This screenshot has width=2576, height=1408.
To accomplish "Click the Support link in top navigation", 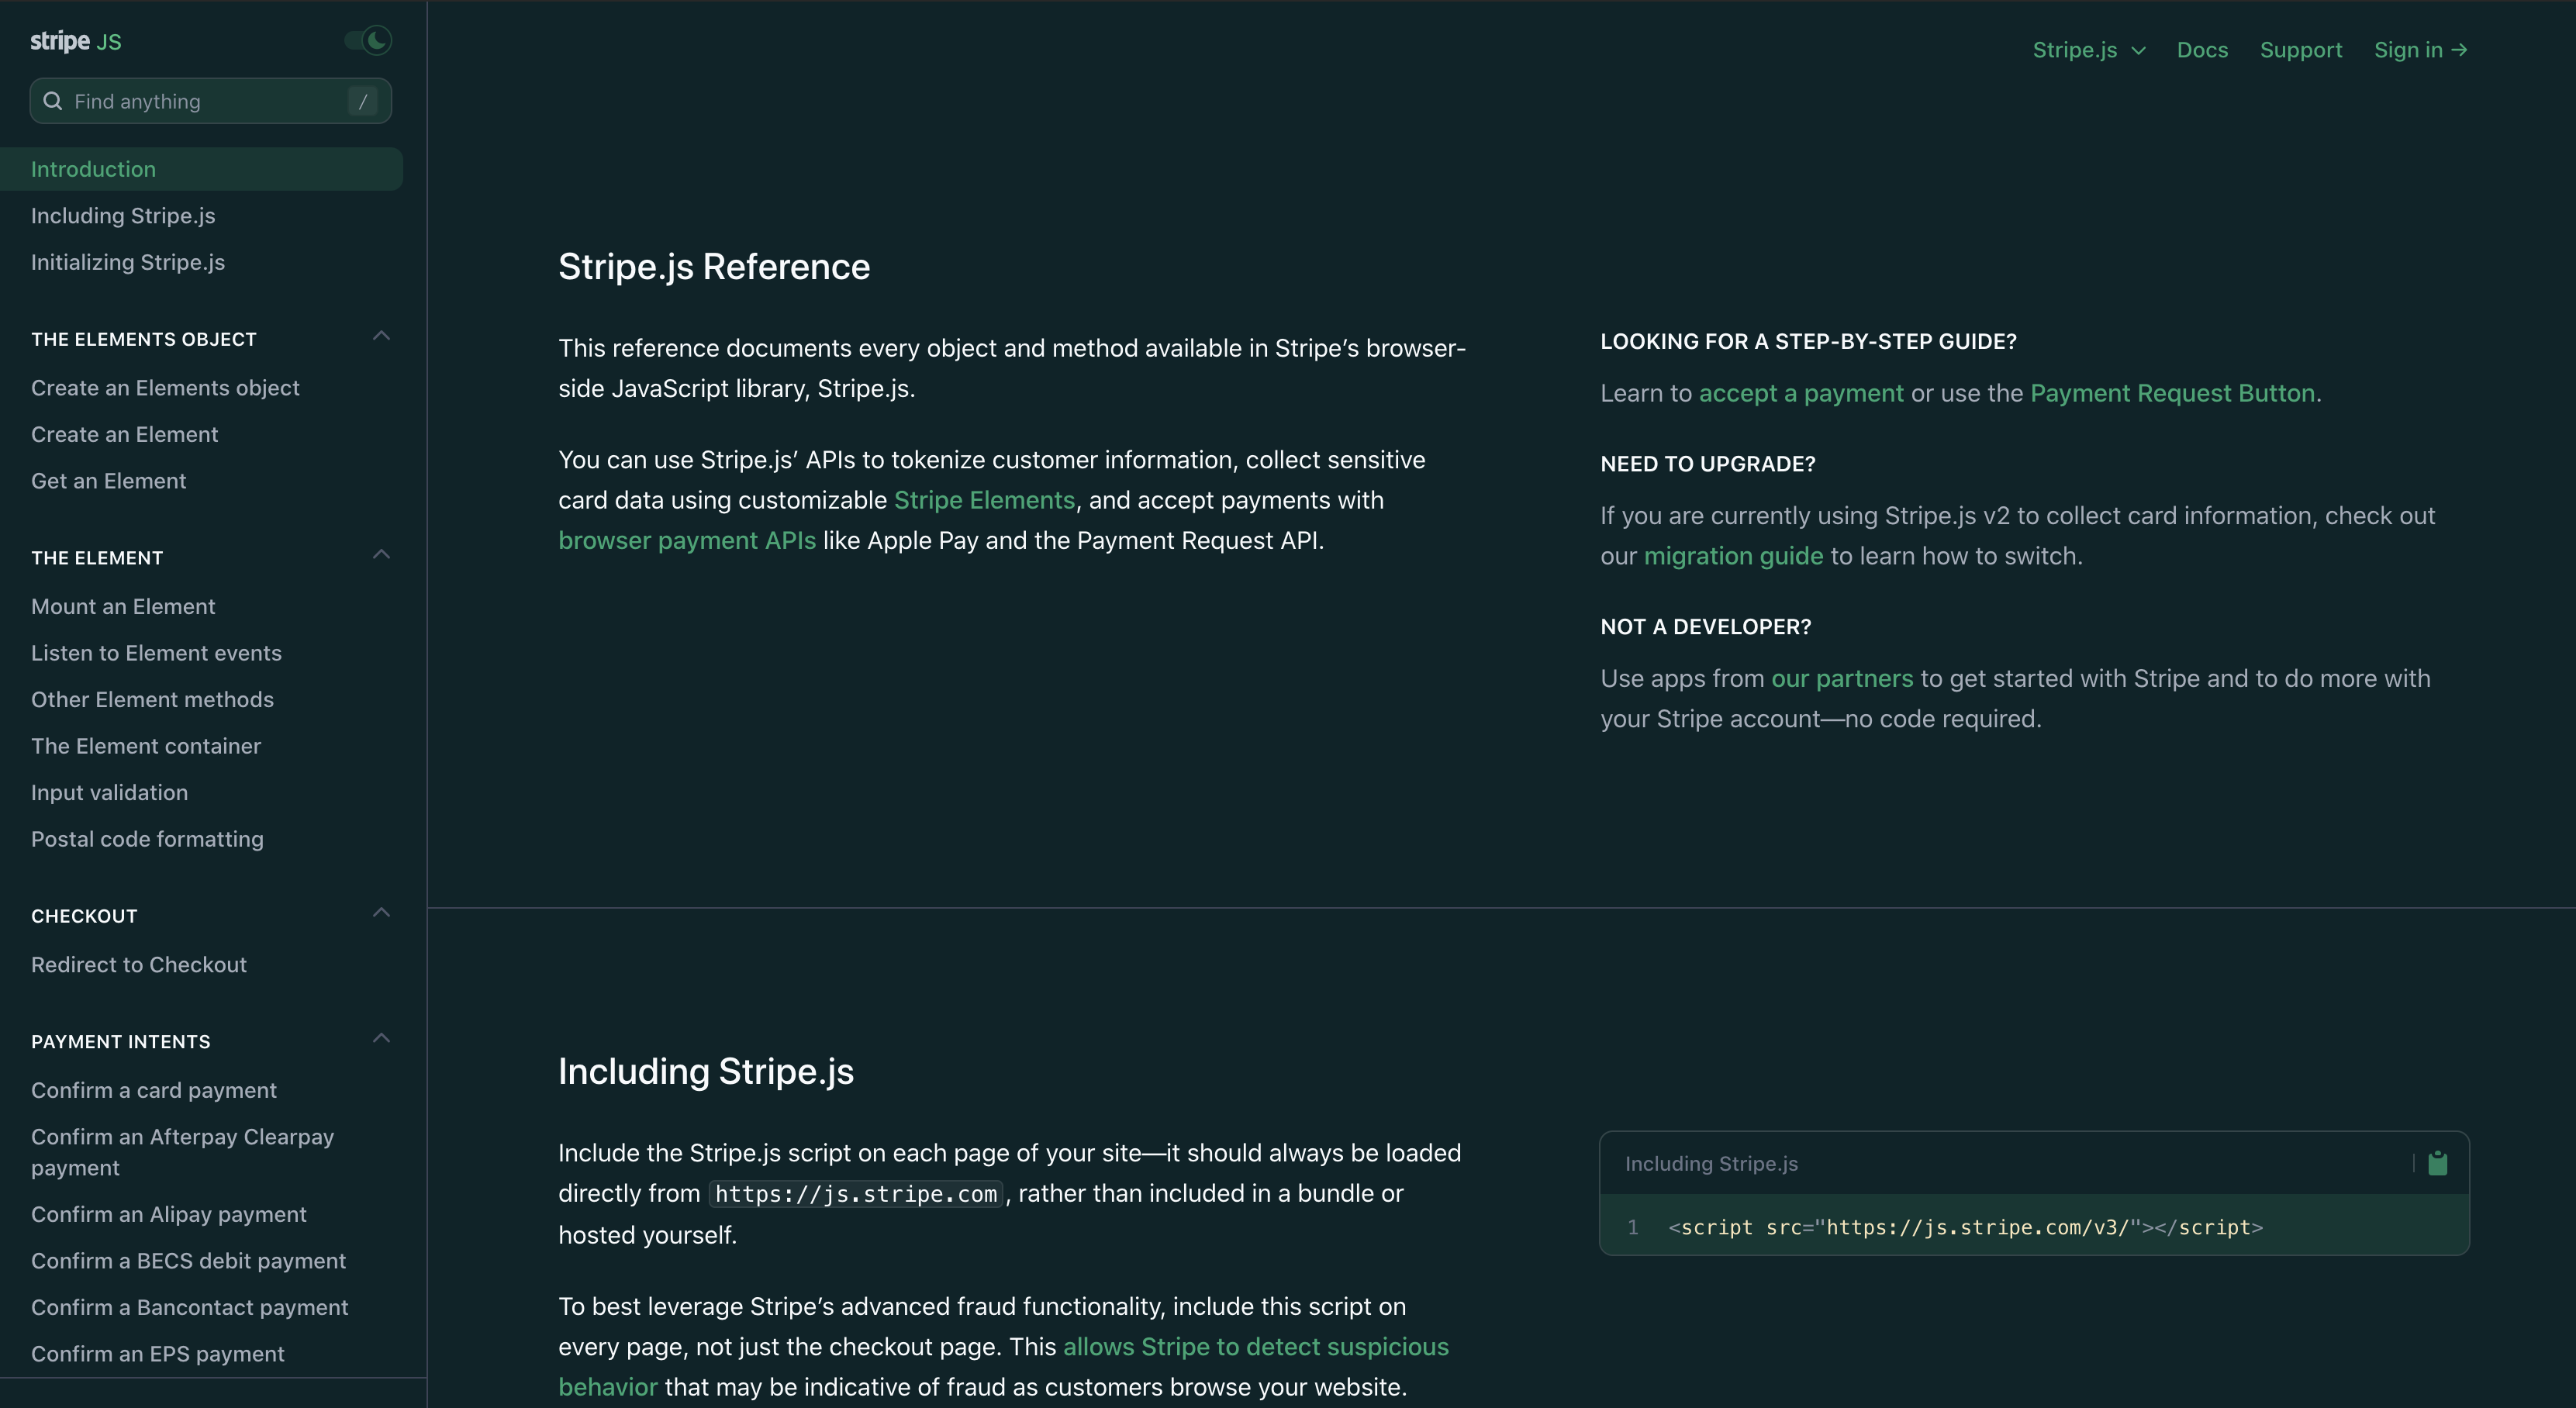I will 2302,49.
